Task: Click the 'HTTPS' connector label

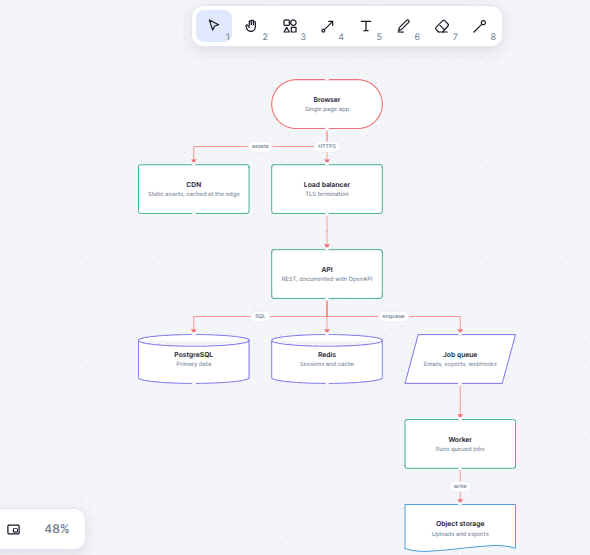Action: pos(327,146)
